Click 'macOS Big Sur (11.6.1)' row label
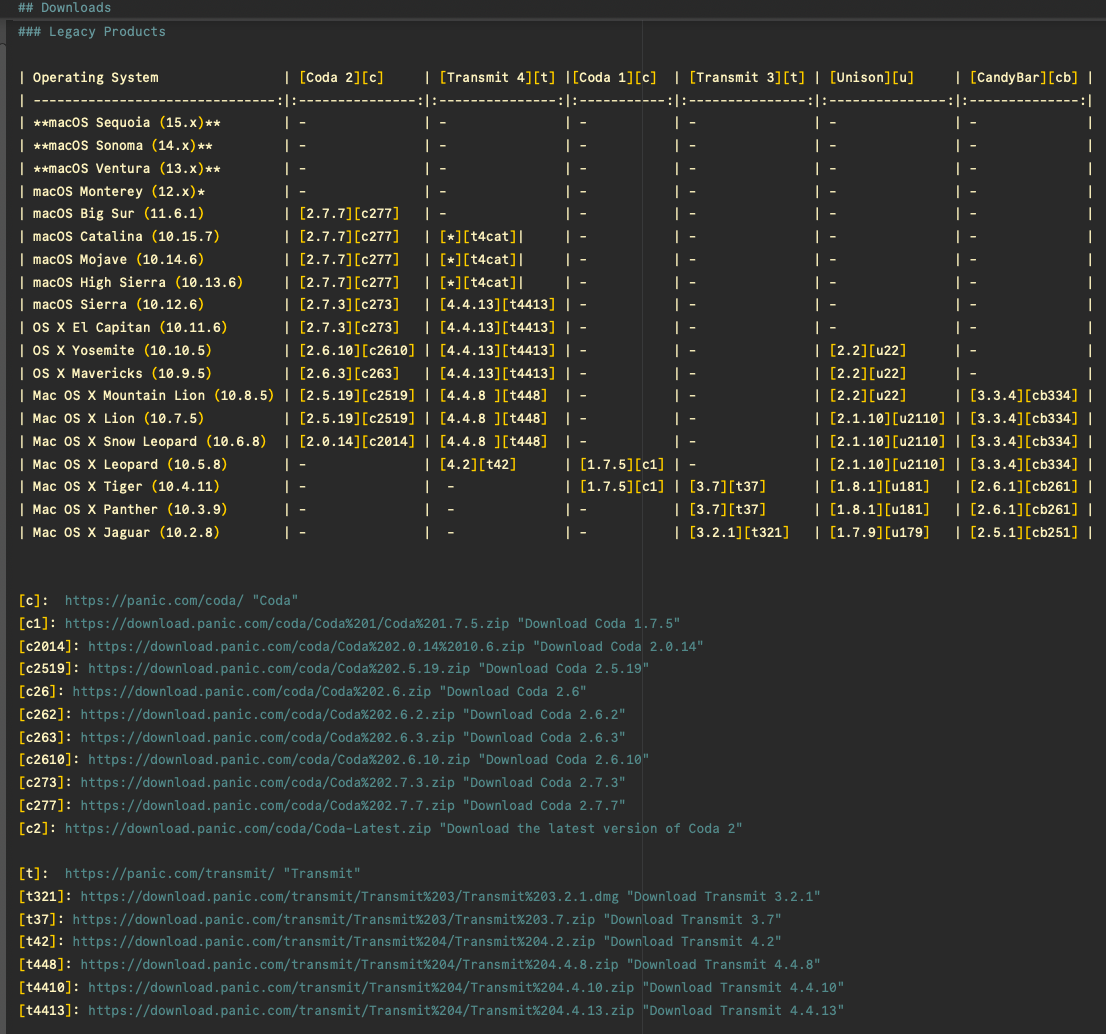The height and width of the screenshot is (1034, 1106). 118,214
